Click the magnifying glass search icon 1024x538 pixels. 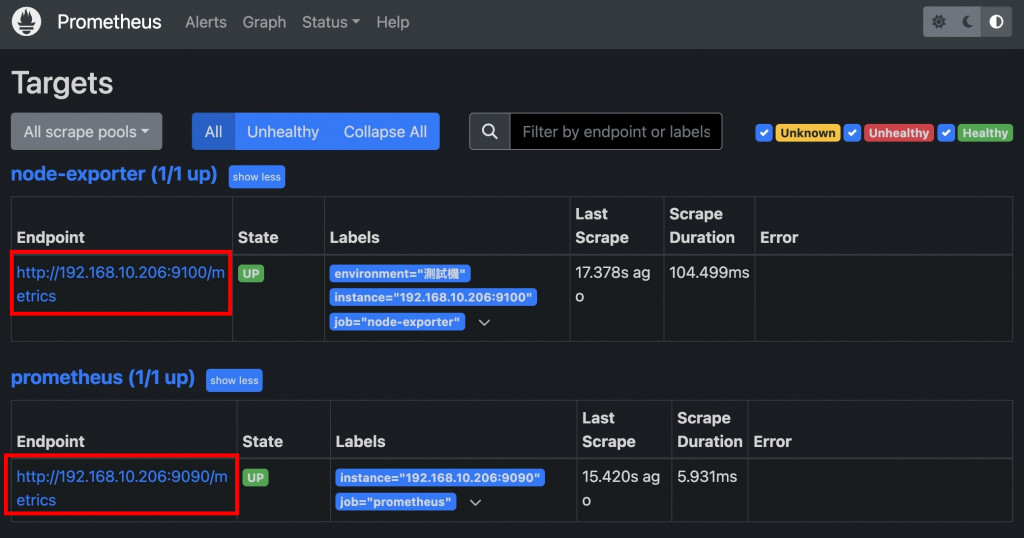click(x=490, y=131)
